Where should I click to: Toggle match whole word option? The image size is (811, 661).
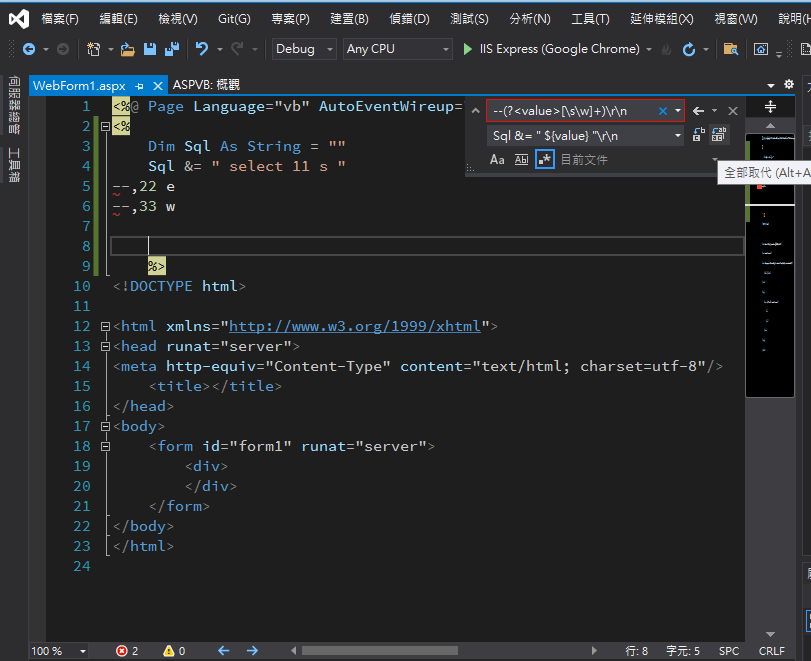521,160
